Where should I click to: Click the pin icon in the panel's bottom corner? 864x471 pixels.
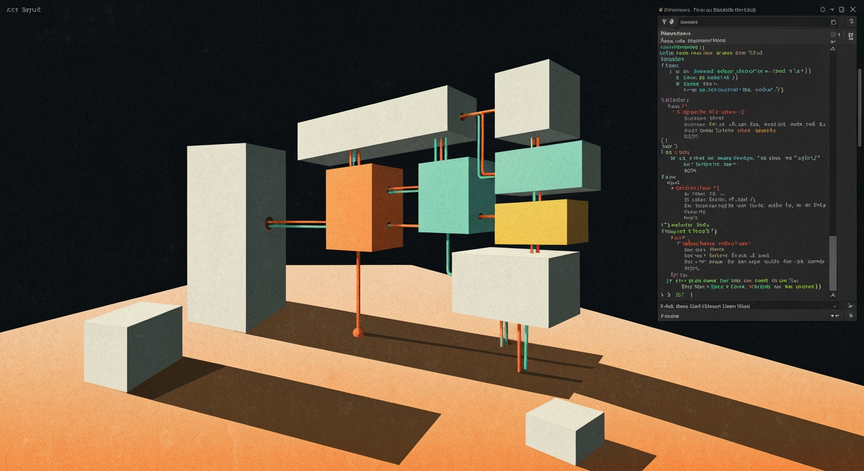(x=851, y=316)
